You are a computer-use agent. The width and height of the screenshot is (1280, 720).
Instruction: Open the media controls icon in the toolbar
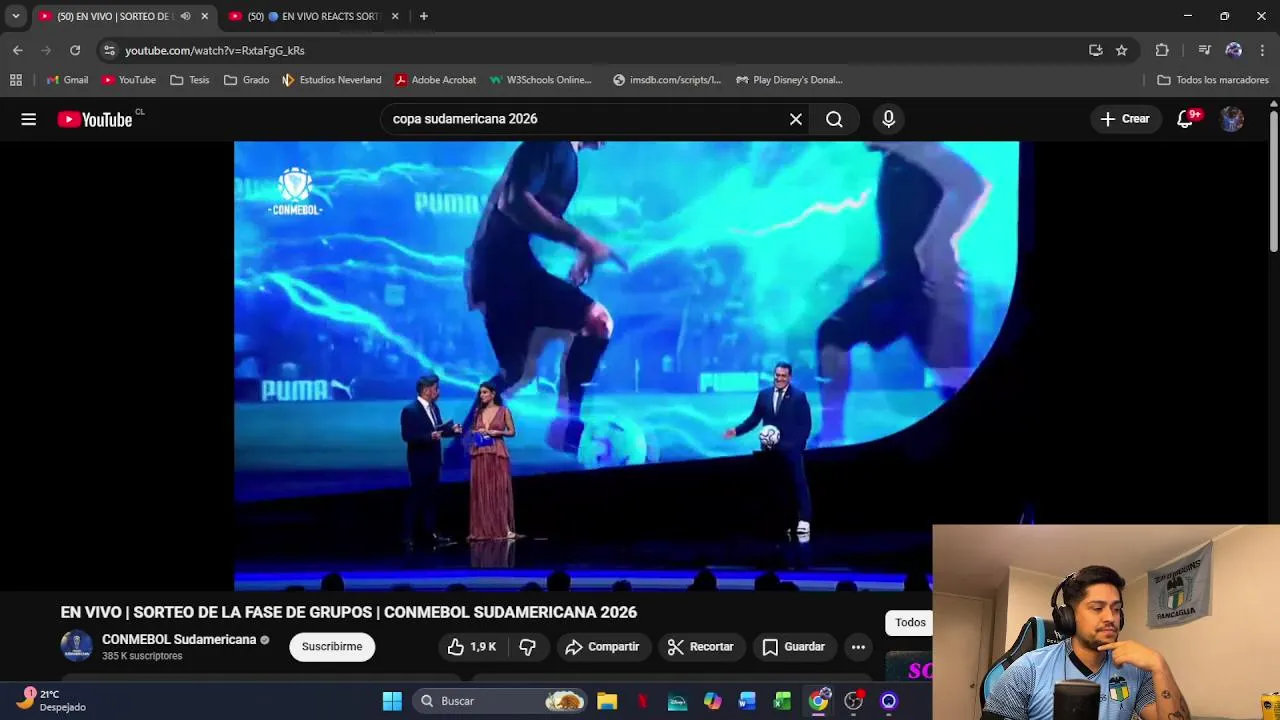(1205, 50)
